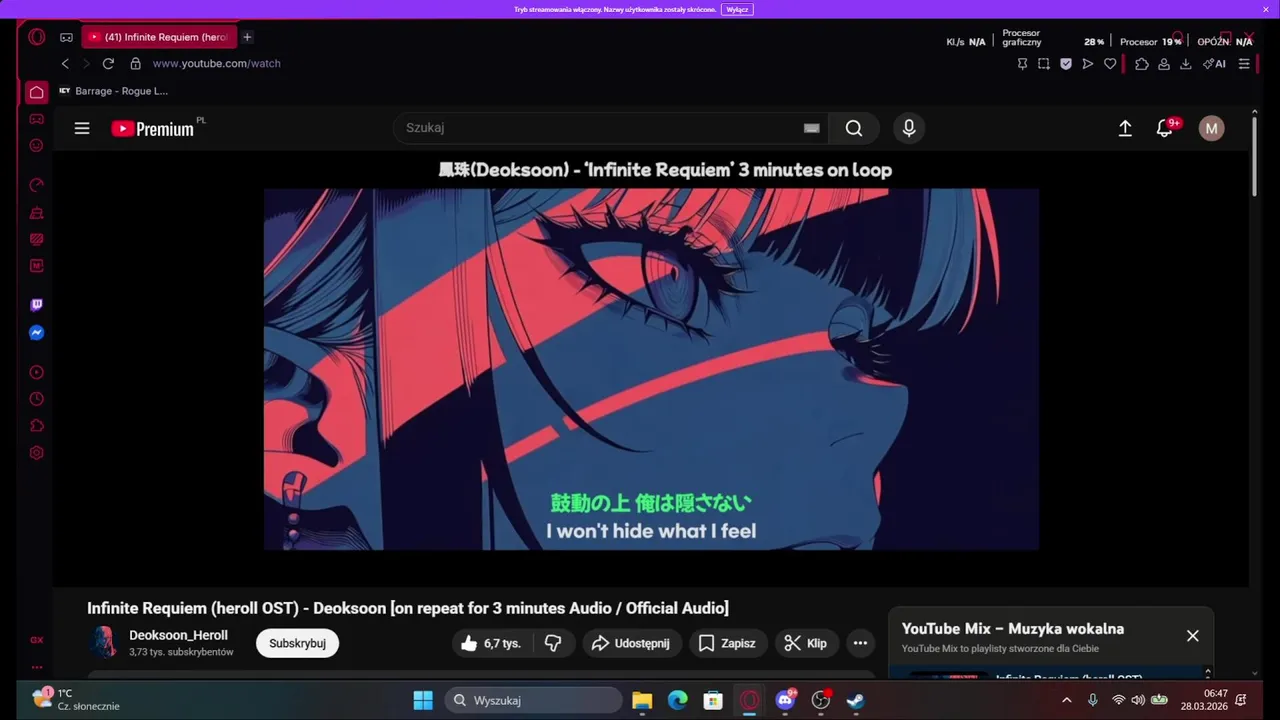This screenshot has height=720, width=1280.
Task: Click the address bar padlock icon
Action: pyautogui.click(x=136, y=63)
